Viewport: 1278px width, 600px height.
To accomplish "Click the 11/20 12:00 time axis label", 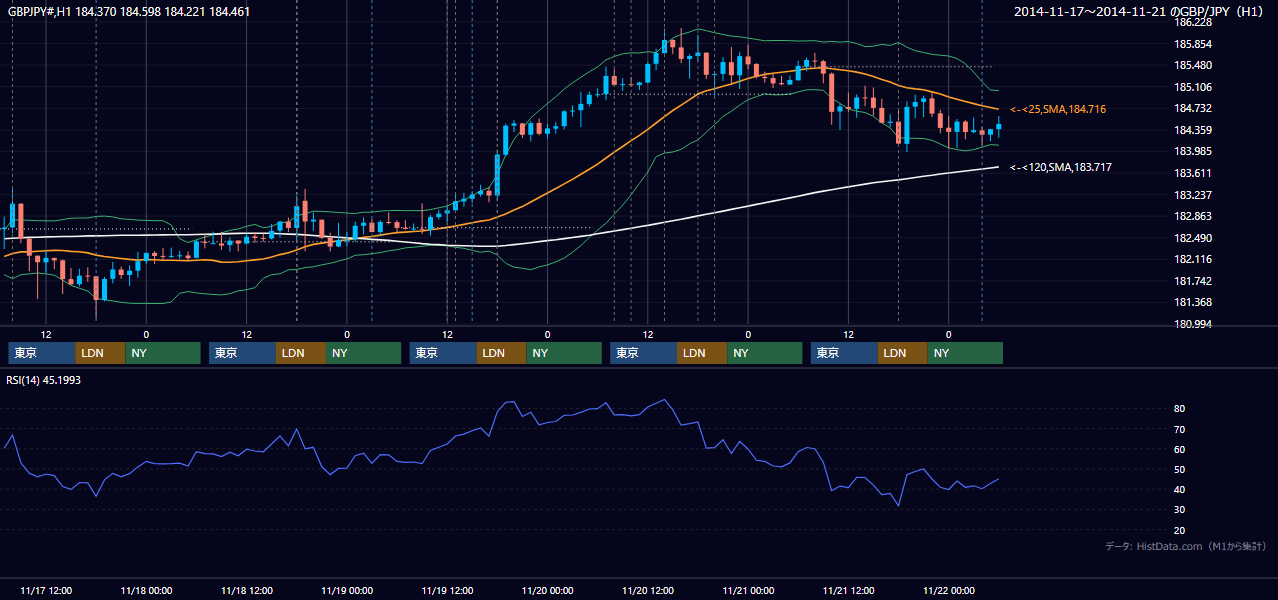I will pyautogui.click(x=648, y=590).
